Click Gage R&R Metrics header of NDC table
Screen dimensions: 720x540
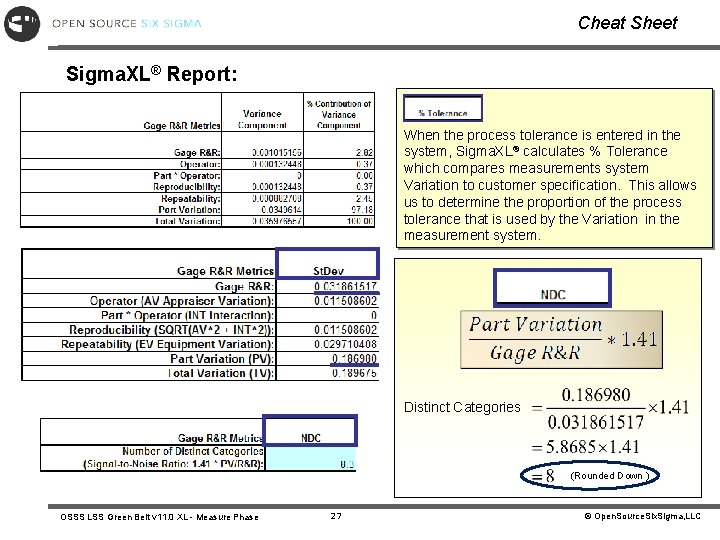tap(220, 438)
